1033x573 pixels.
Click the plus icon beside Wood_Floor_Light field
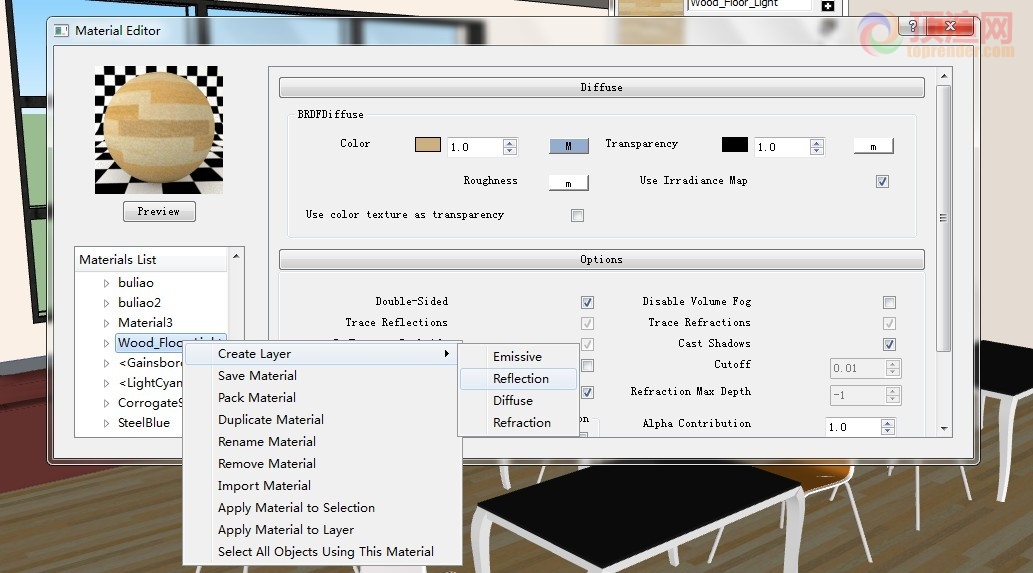pos(828,6)
